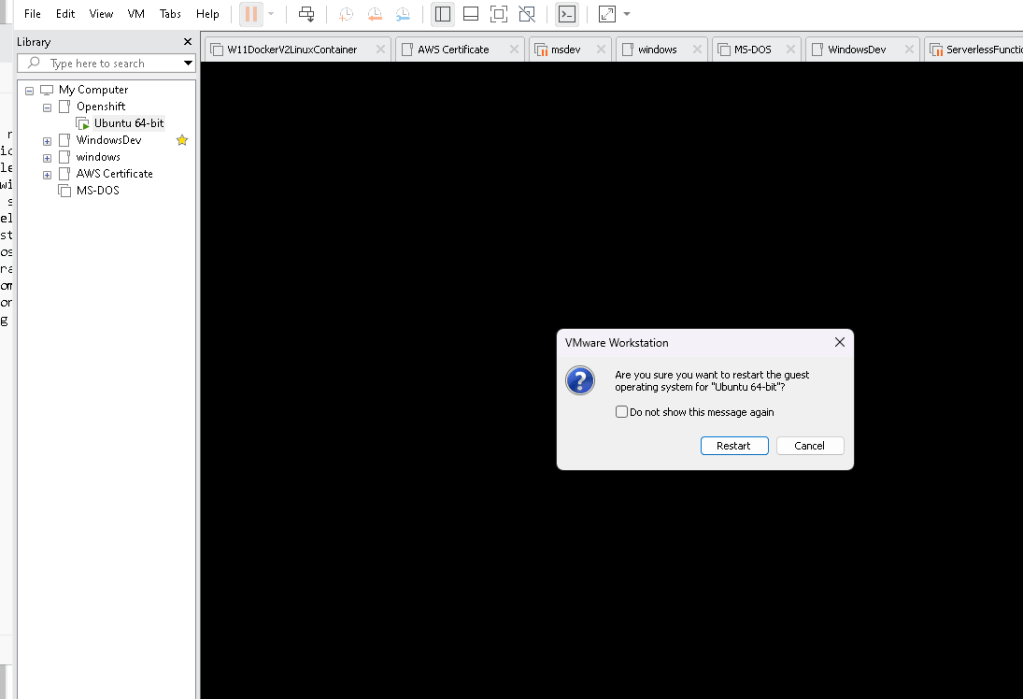Screen dimensions: 1023x699
Task: Click the Send Ctrl+Alt+Del toolbar icon
Action: 306,14
